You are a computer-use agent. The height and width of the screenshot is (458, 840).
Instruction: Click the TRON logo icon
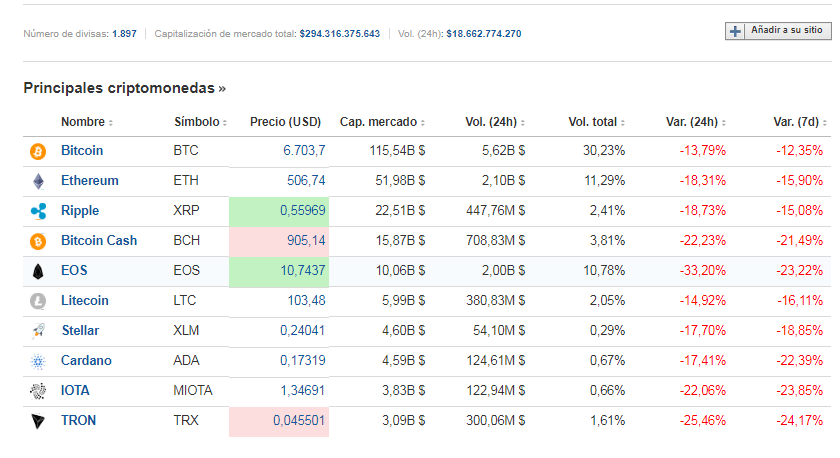(38, 422)
